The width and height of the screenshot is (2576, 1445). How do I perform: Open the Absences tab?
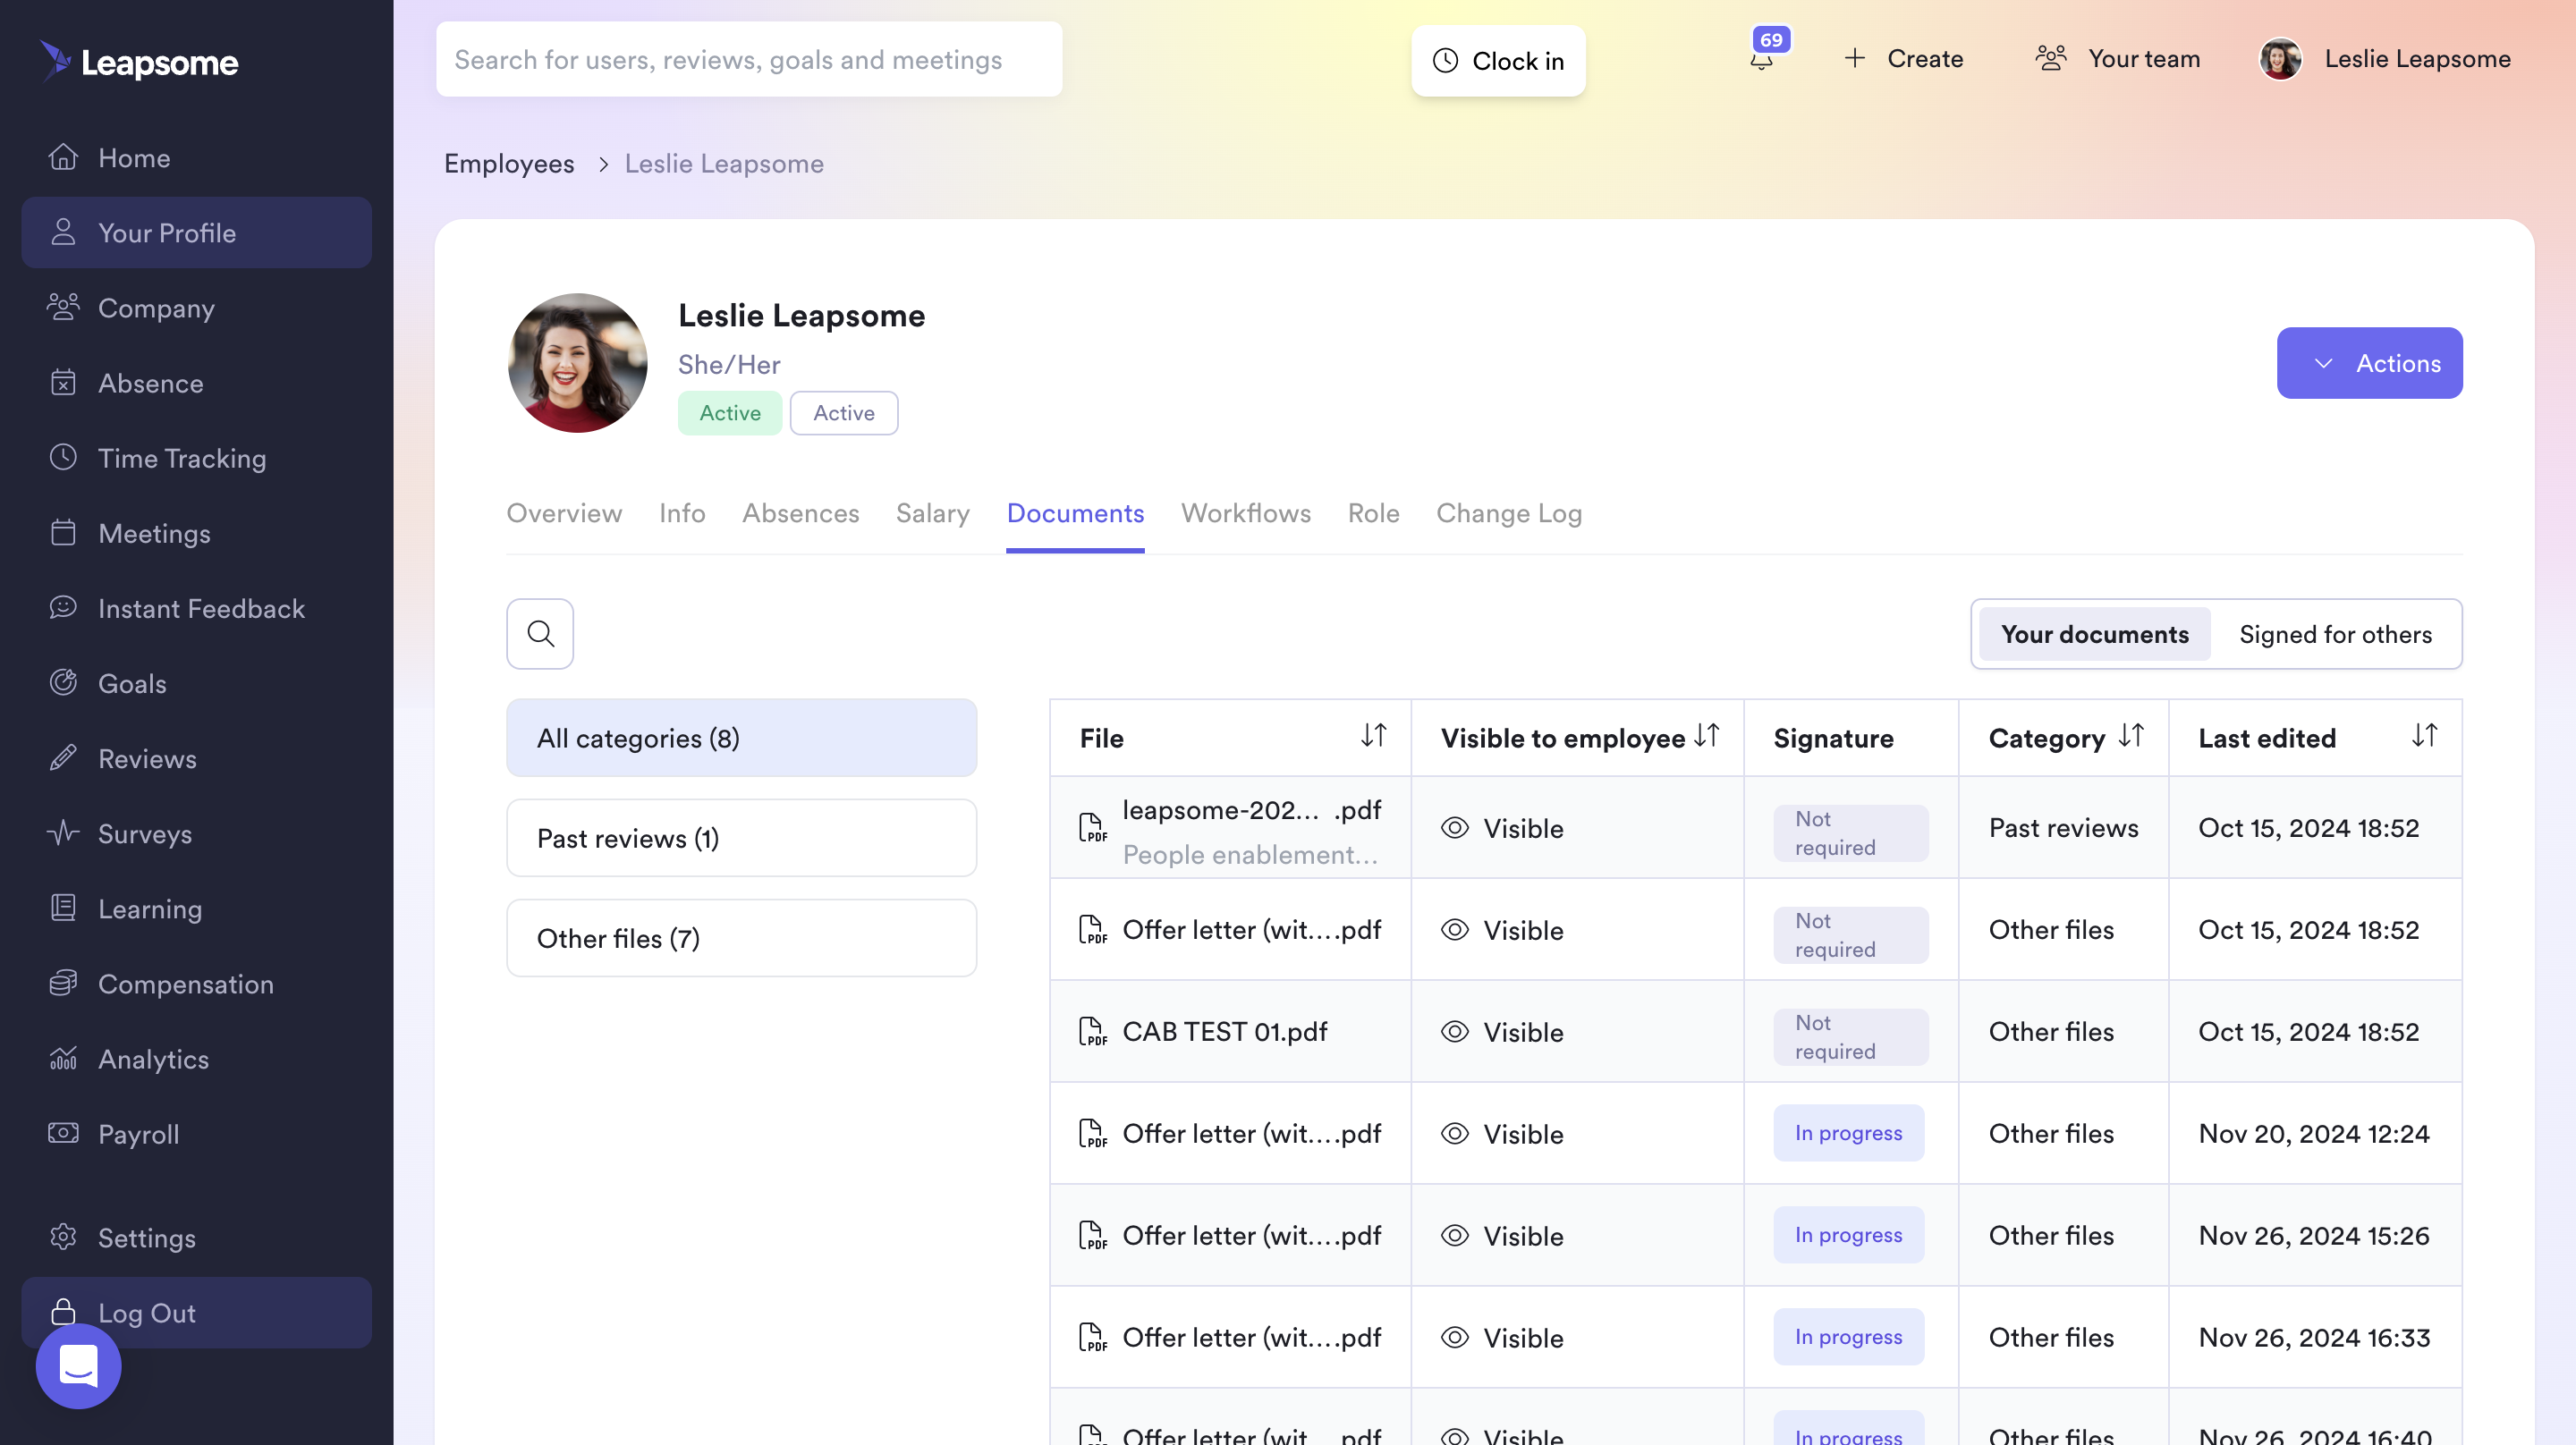point(800,513)
